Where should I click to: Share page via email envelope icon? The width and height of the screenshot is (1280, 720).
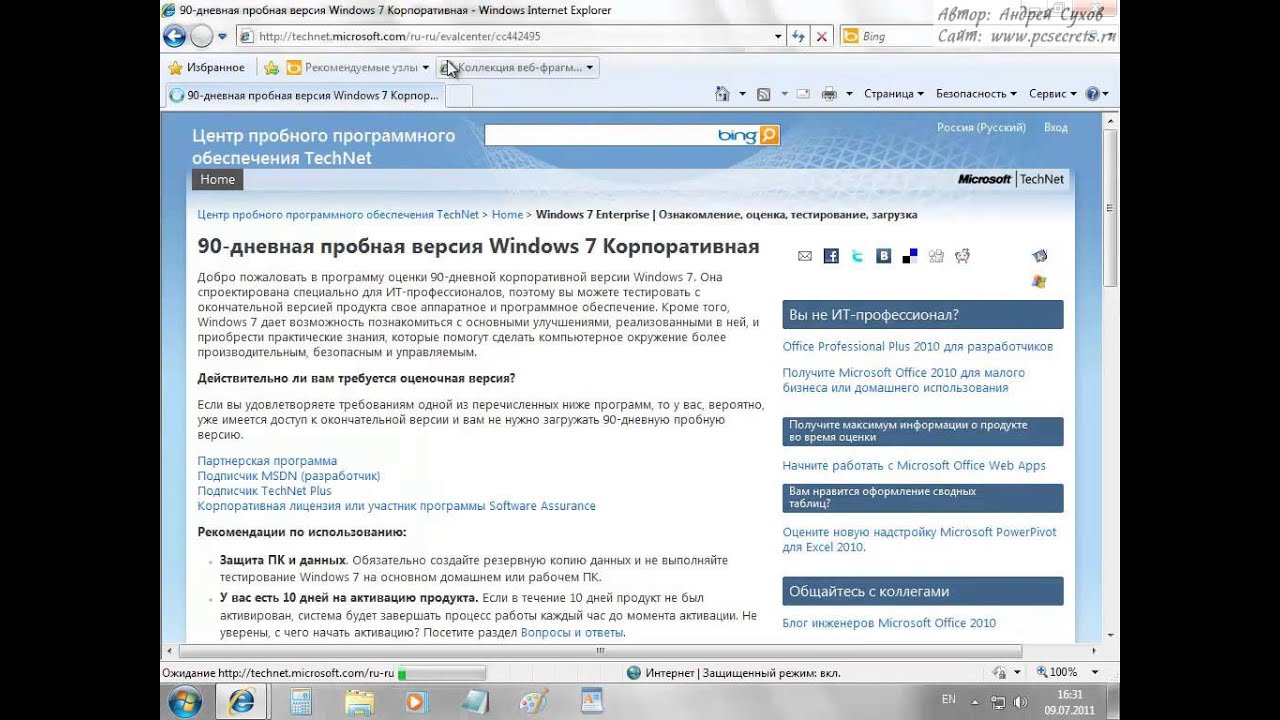805,256
